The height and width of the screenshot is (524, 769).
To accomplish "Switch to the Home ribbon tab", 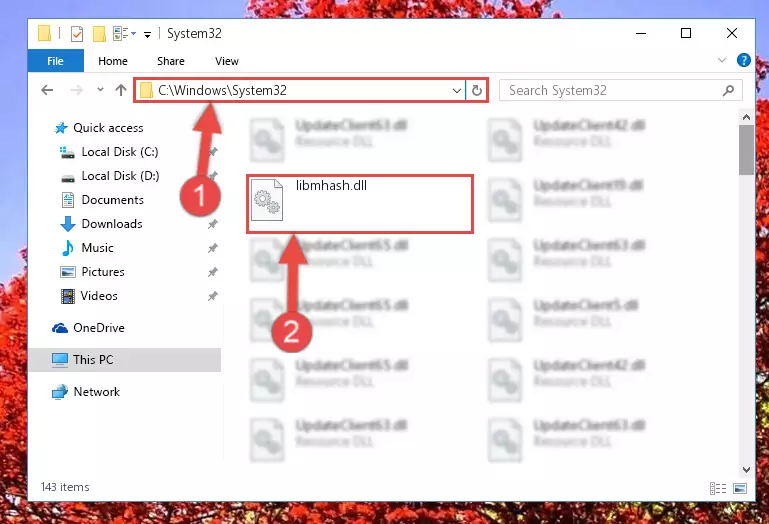I will click(x=113, y=61).
